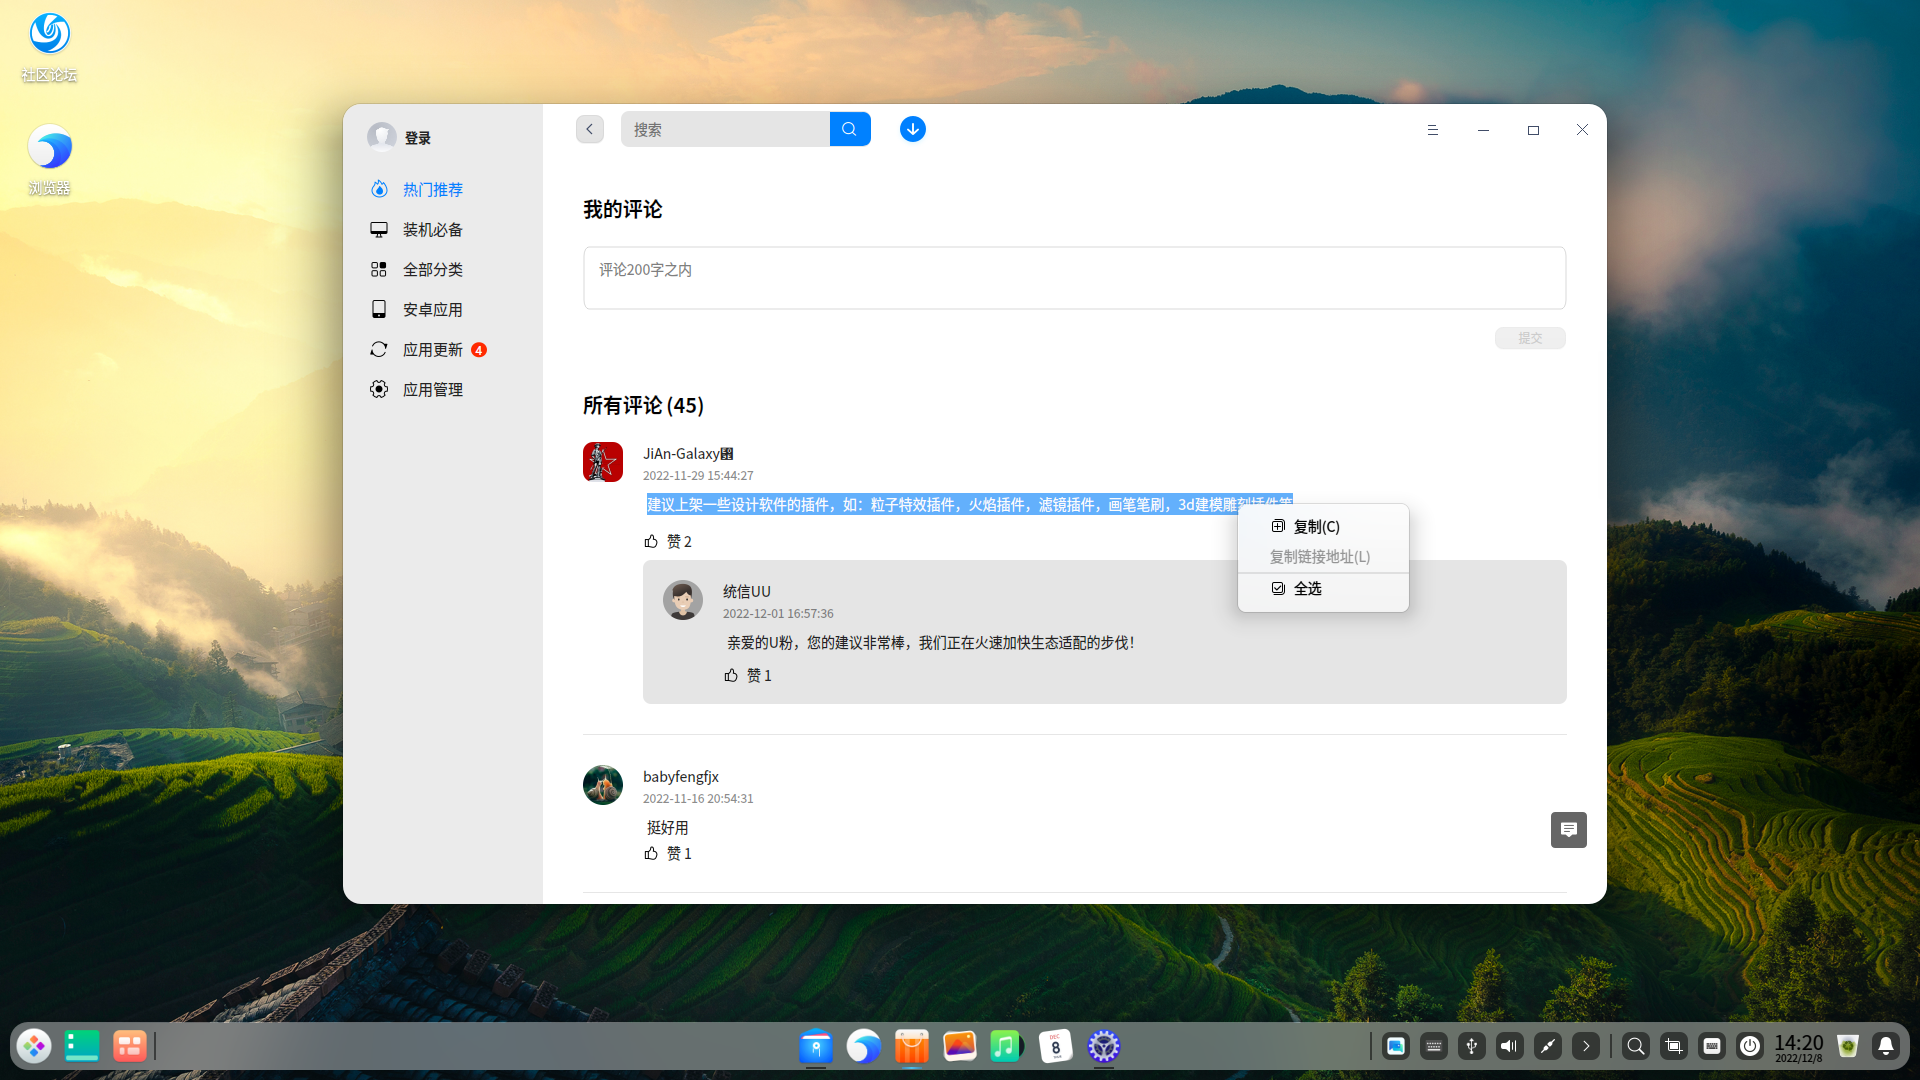The width and height of the screenshot is (1920, 1080).
Task: Open the photo album dock icon
Action: click(x=960, y=1046)
